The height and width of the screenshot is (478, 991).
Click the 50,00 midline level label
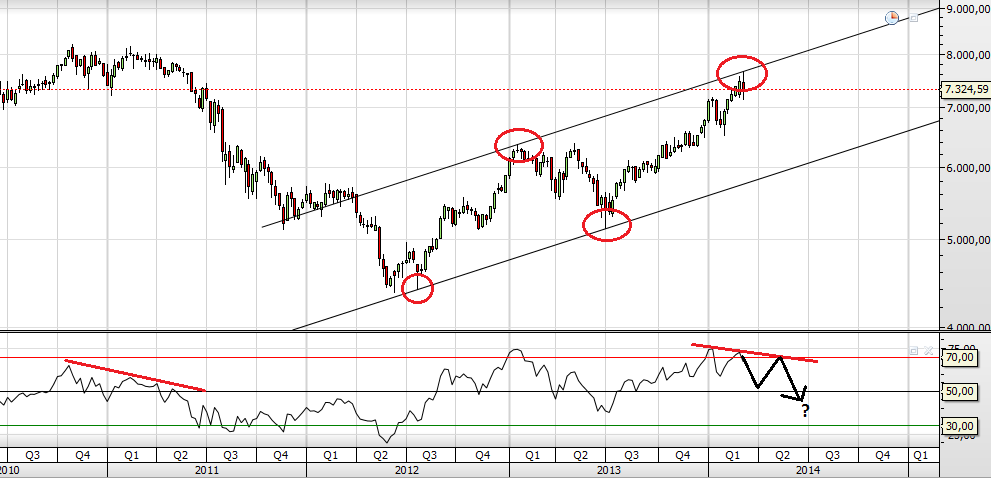point(959,391)
